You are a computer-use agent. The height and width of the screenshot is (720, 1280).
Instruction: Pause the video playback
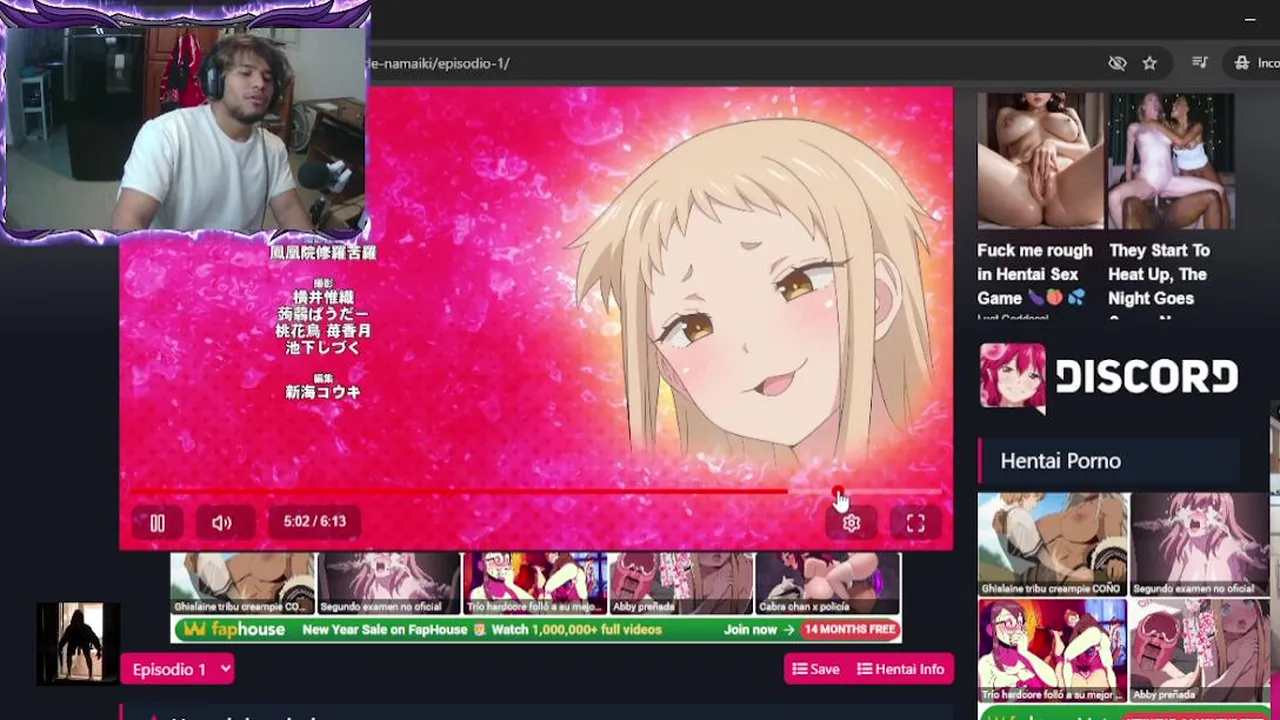click(157, 522)
